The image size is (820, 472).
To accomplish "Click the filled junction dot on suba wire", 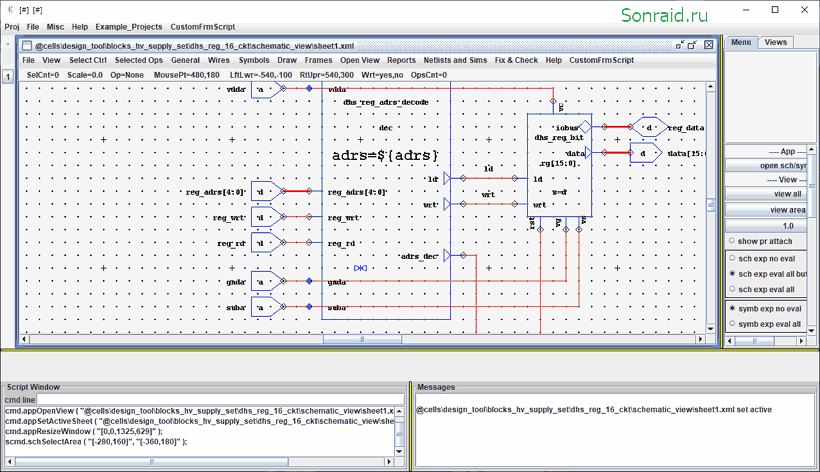I will point(309,307).
